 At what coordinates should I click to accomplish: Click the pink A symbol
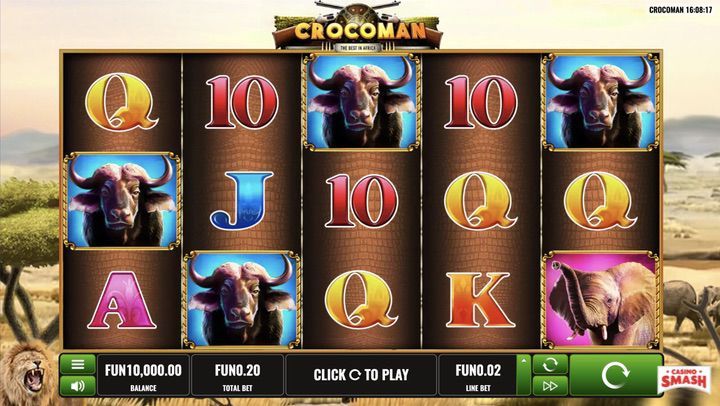[x=122, y=300]
